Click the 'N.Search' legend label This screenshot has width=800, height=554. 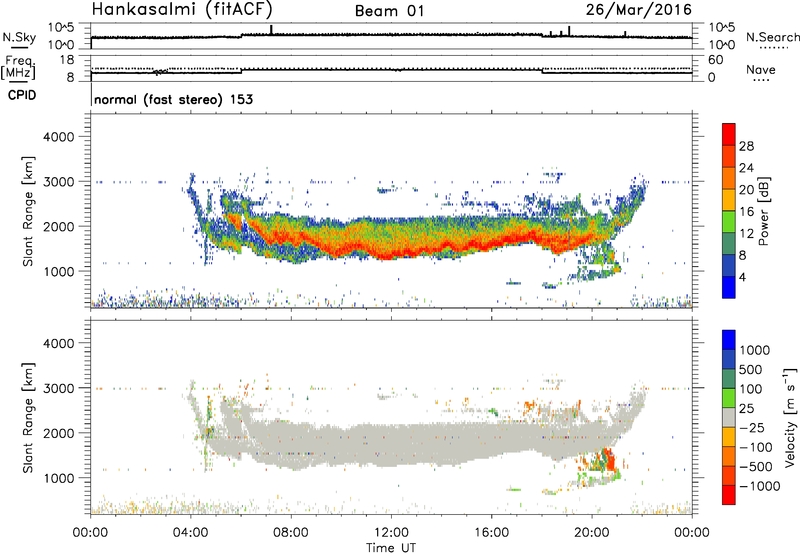tap(773, 37)
